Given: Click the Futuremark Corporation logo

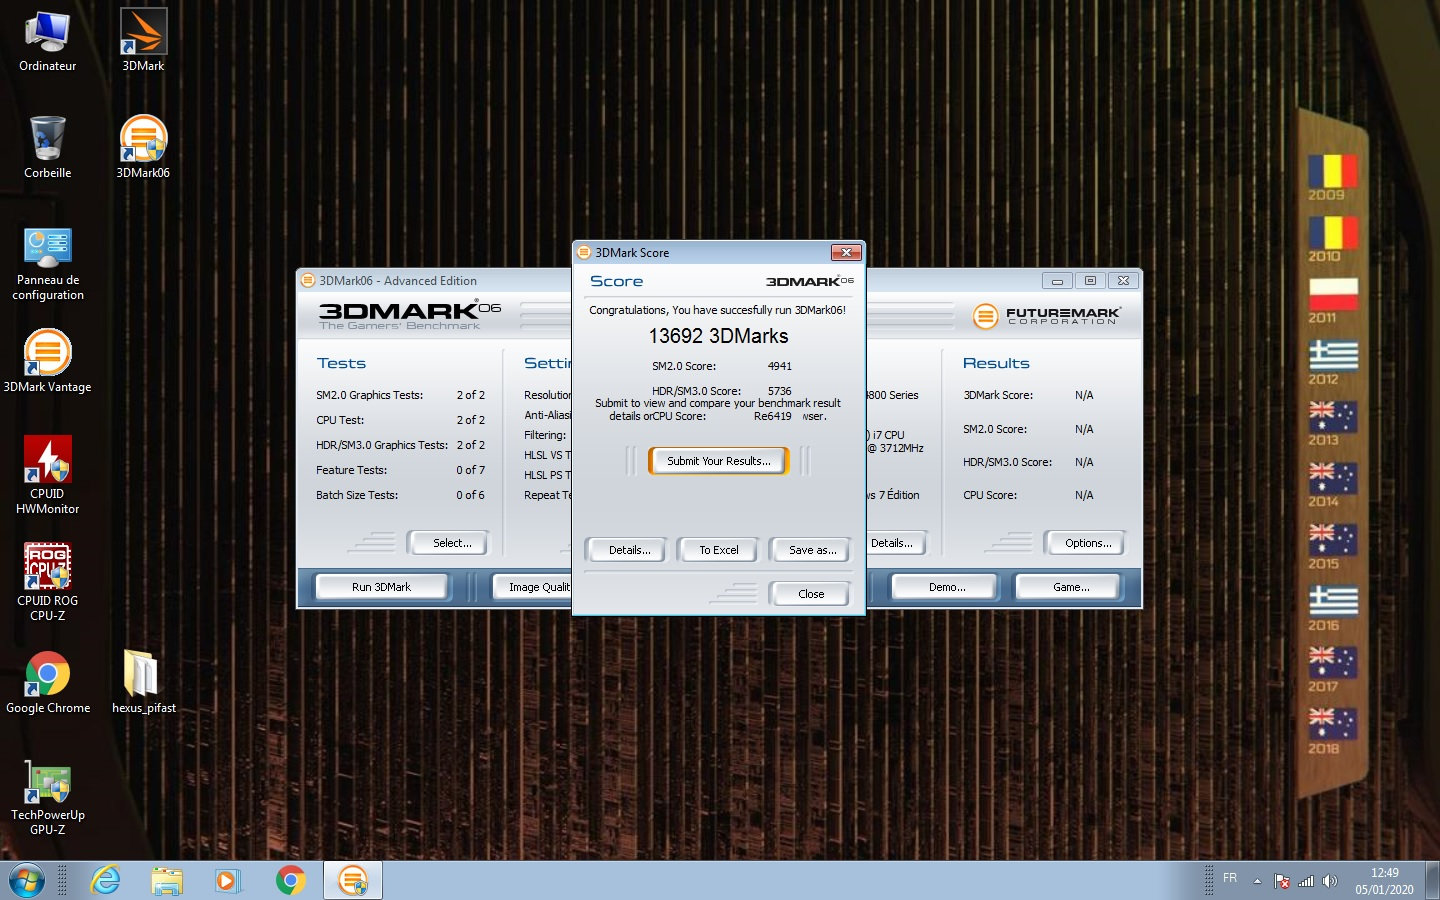Looking at the screenshot, I should pyautogui.click(x=1047, y=316).
